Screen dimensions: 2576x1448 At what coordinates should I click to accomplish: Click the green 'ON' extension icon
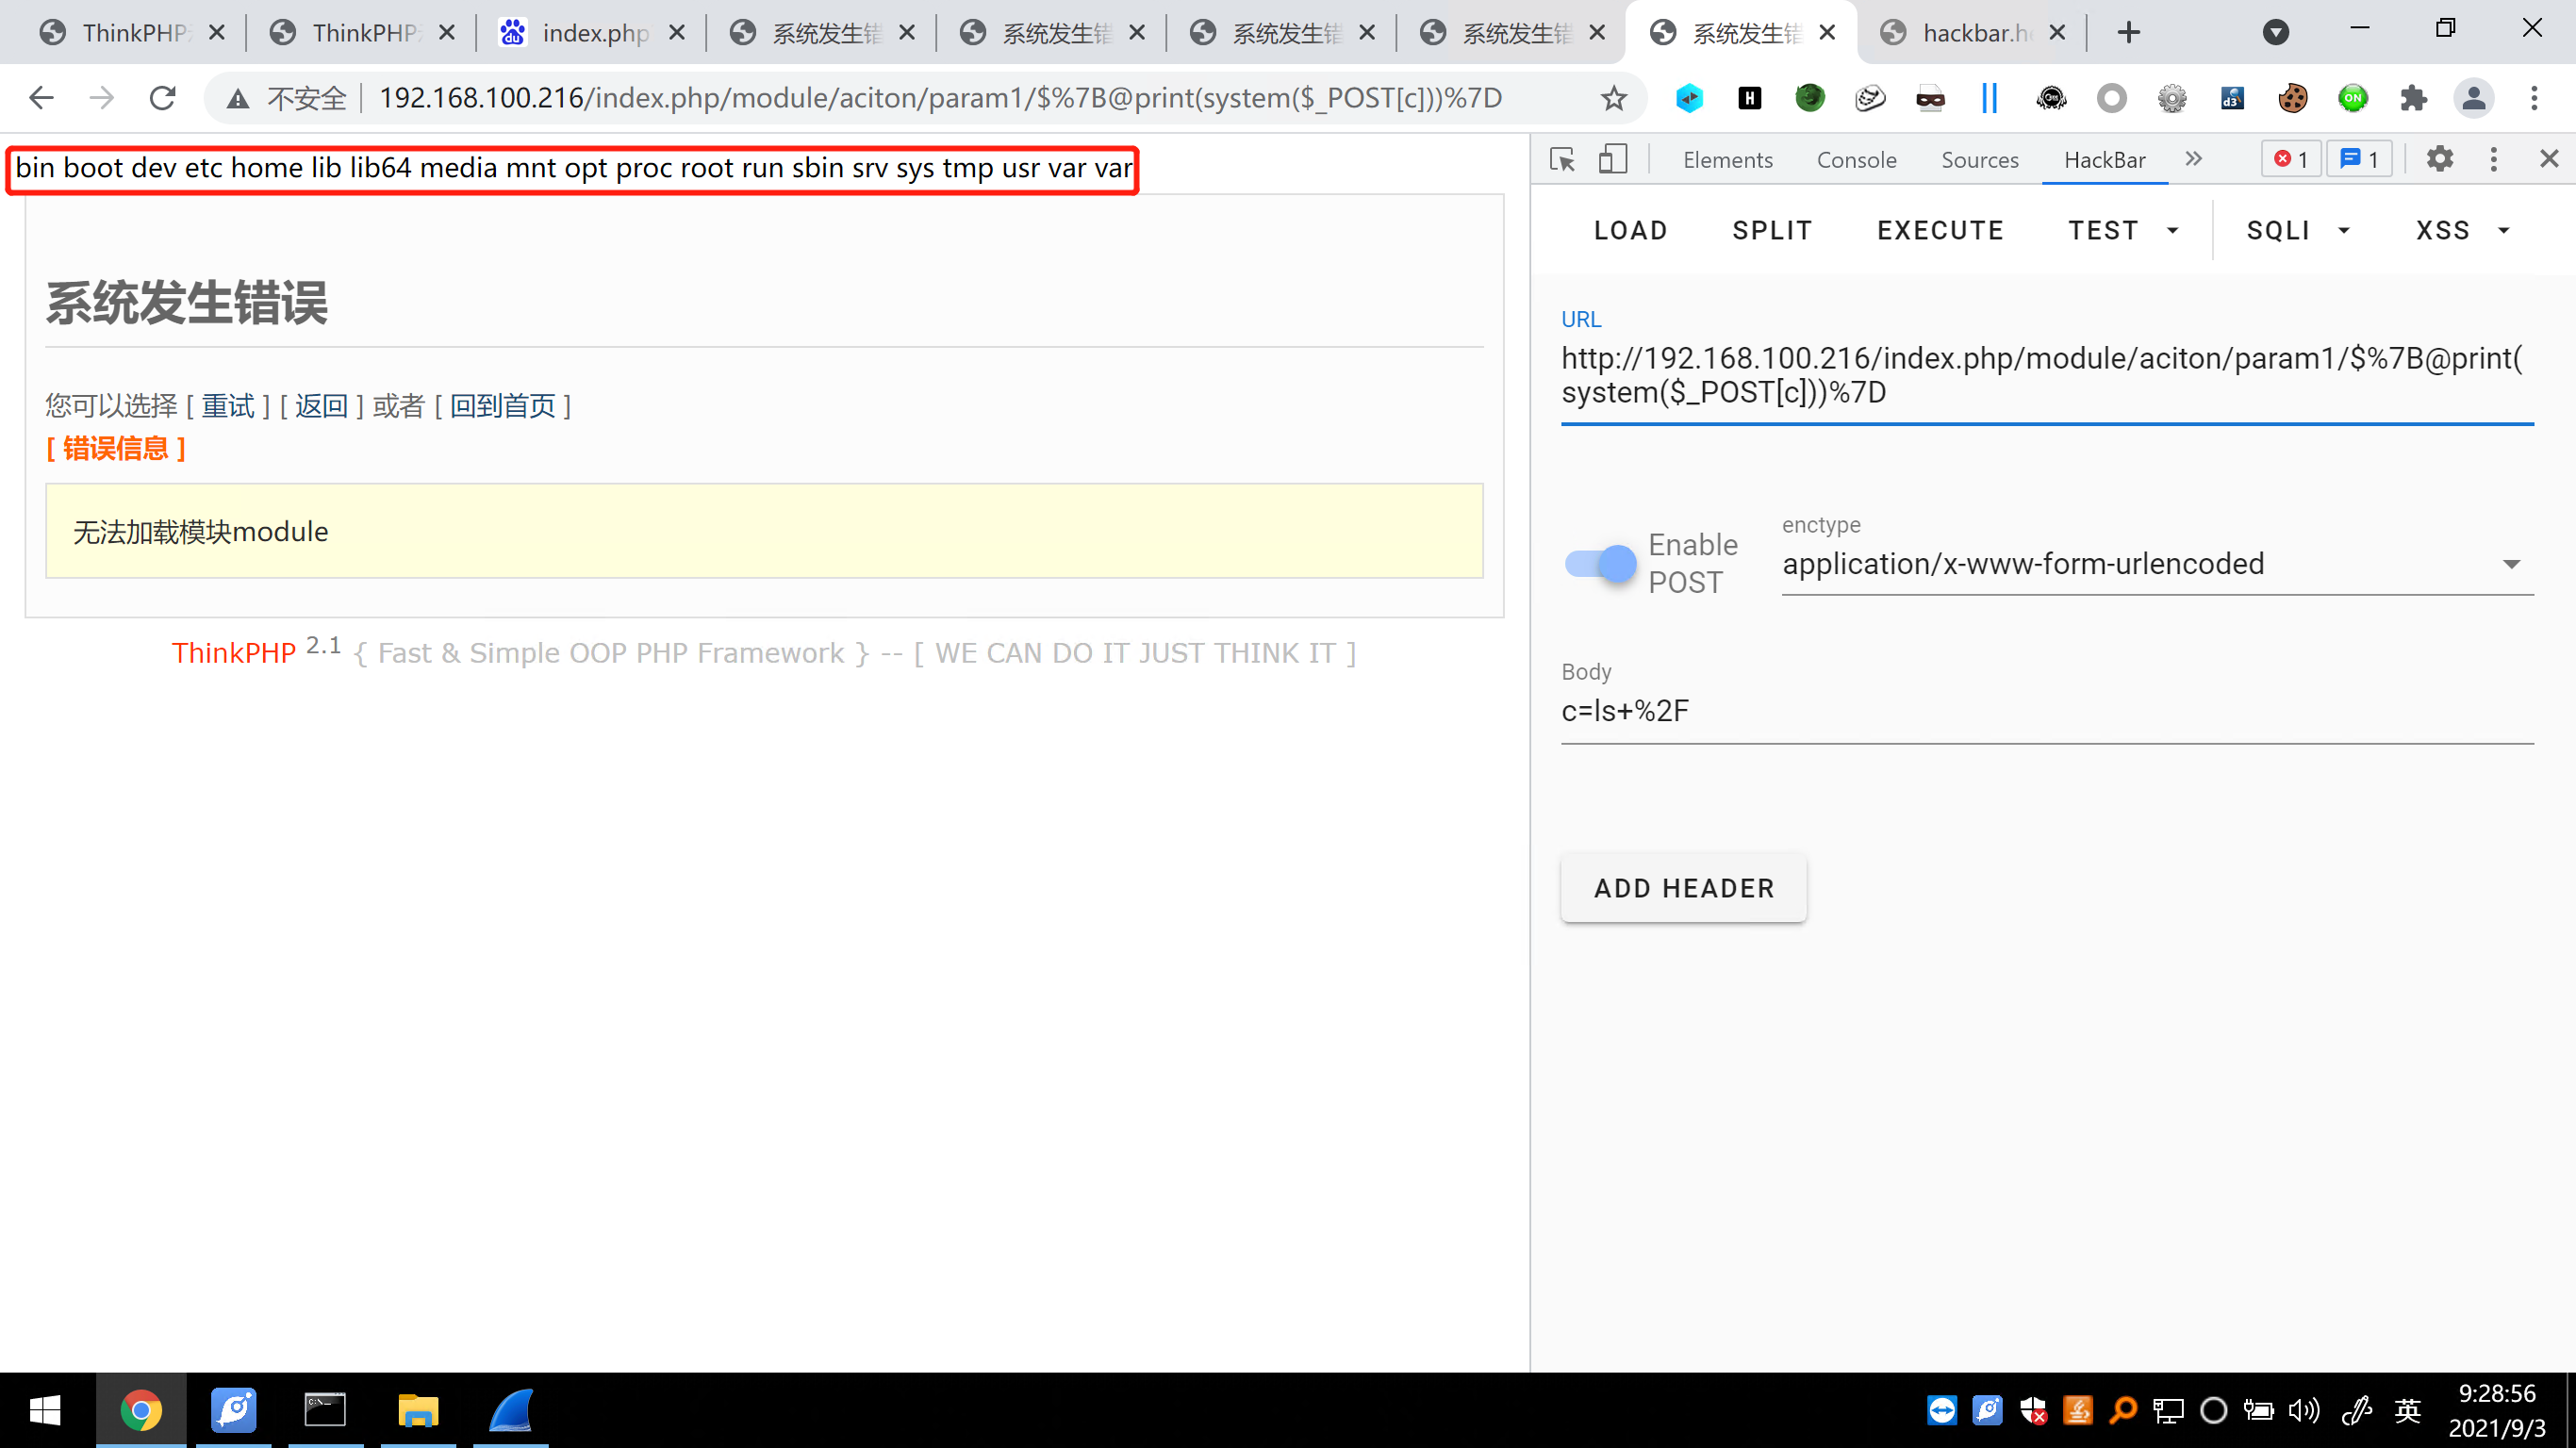[x=2353, y=98]
